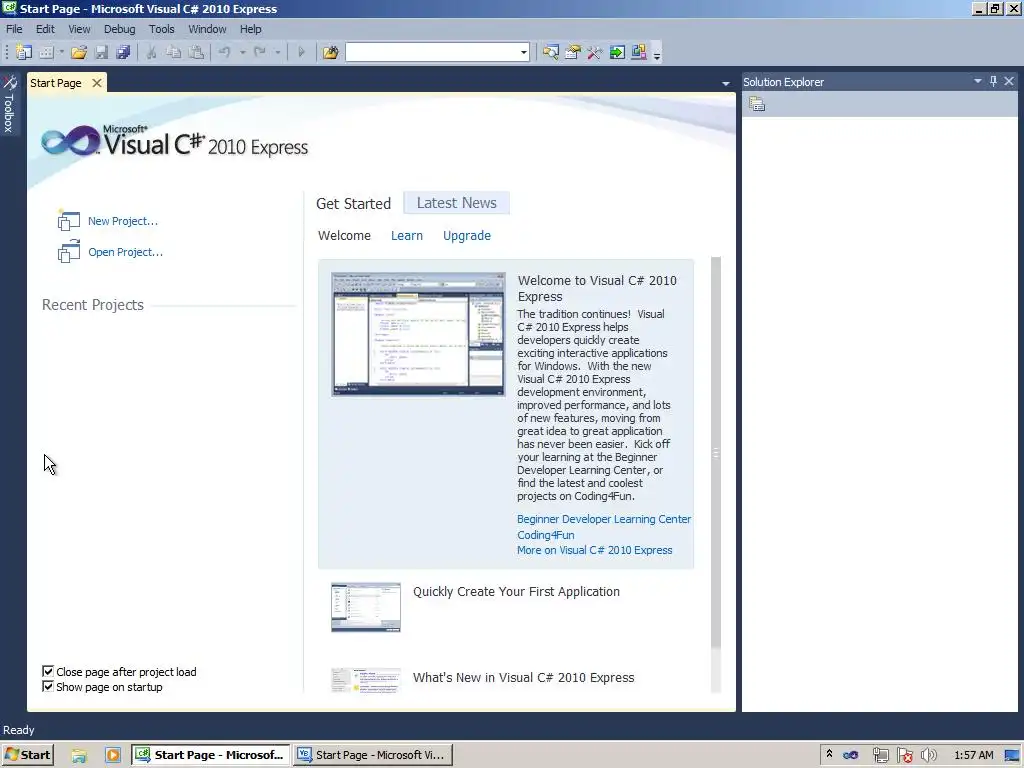
Task: Click the Extension Manager toolbar icon
Action: click(639, 52)
